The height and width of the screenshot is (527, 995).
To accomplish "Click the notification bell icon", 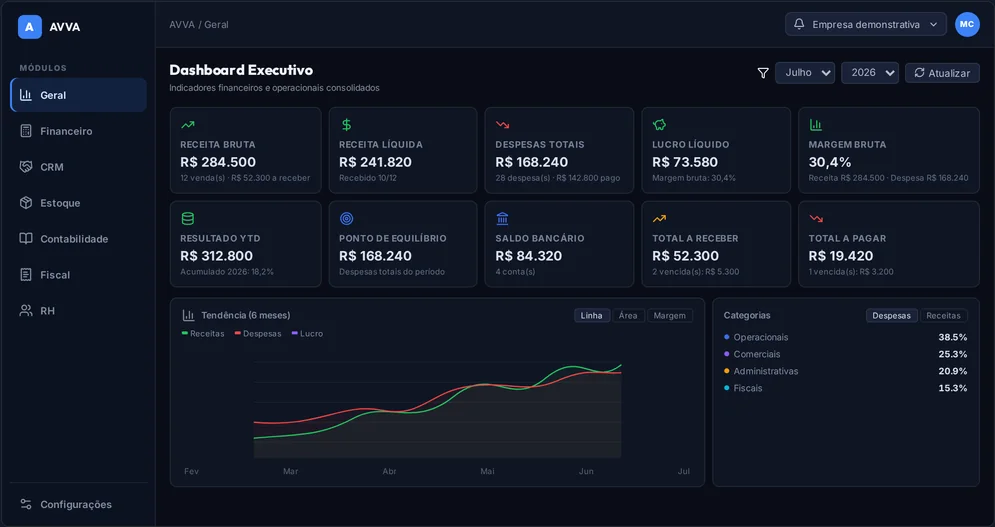I will pyautogui.click(x=800, y=24).
